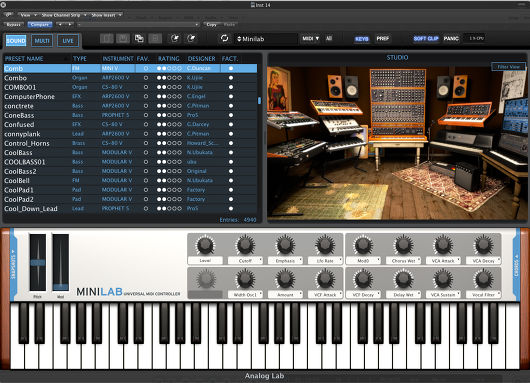Click the new preset icon
This screenshot has width=530, height=383.
(x=107, y=39)
